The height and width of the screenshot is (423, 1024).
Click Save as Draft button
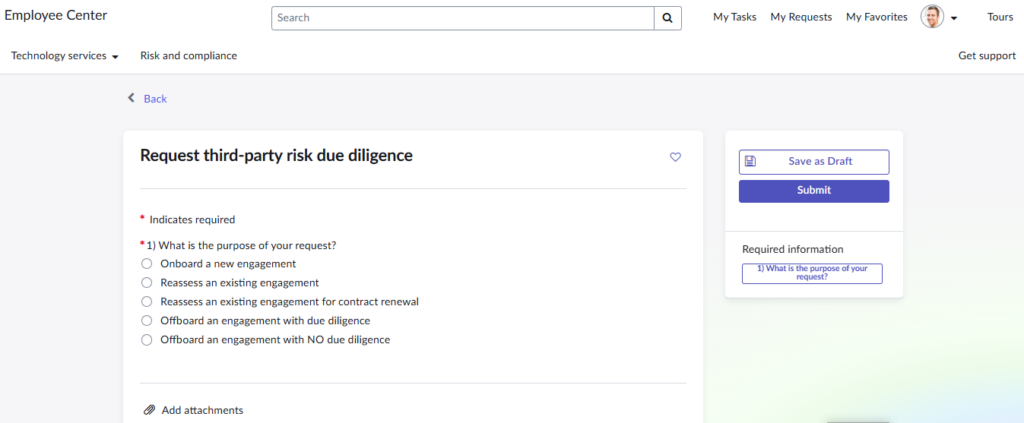813,162
